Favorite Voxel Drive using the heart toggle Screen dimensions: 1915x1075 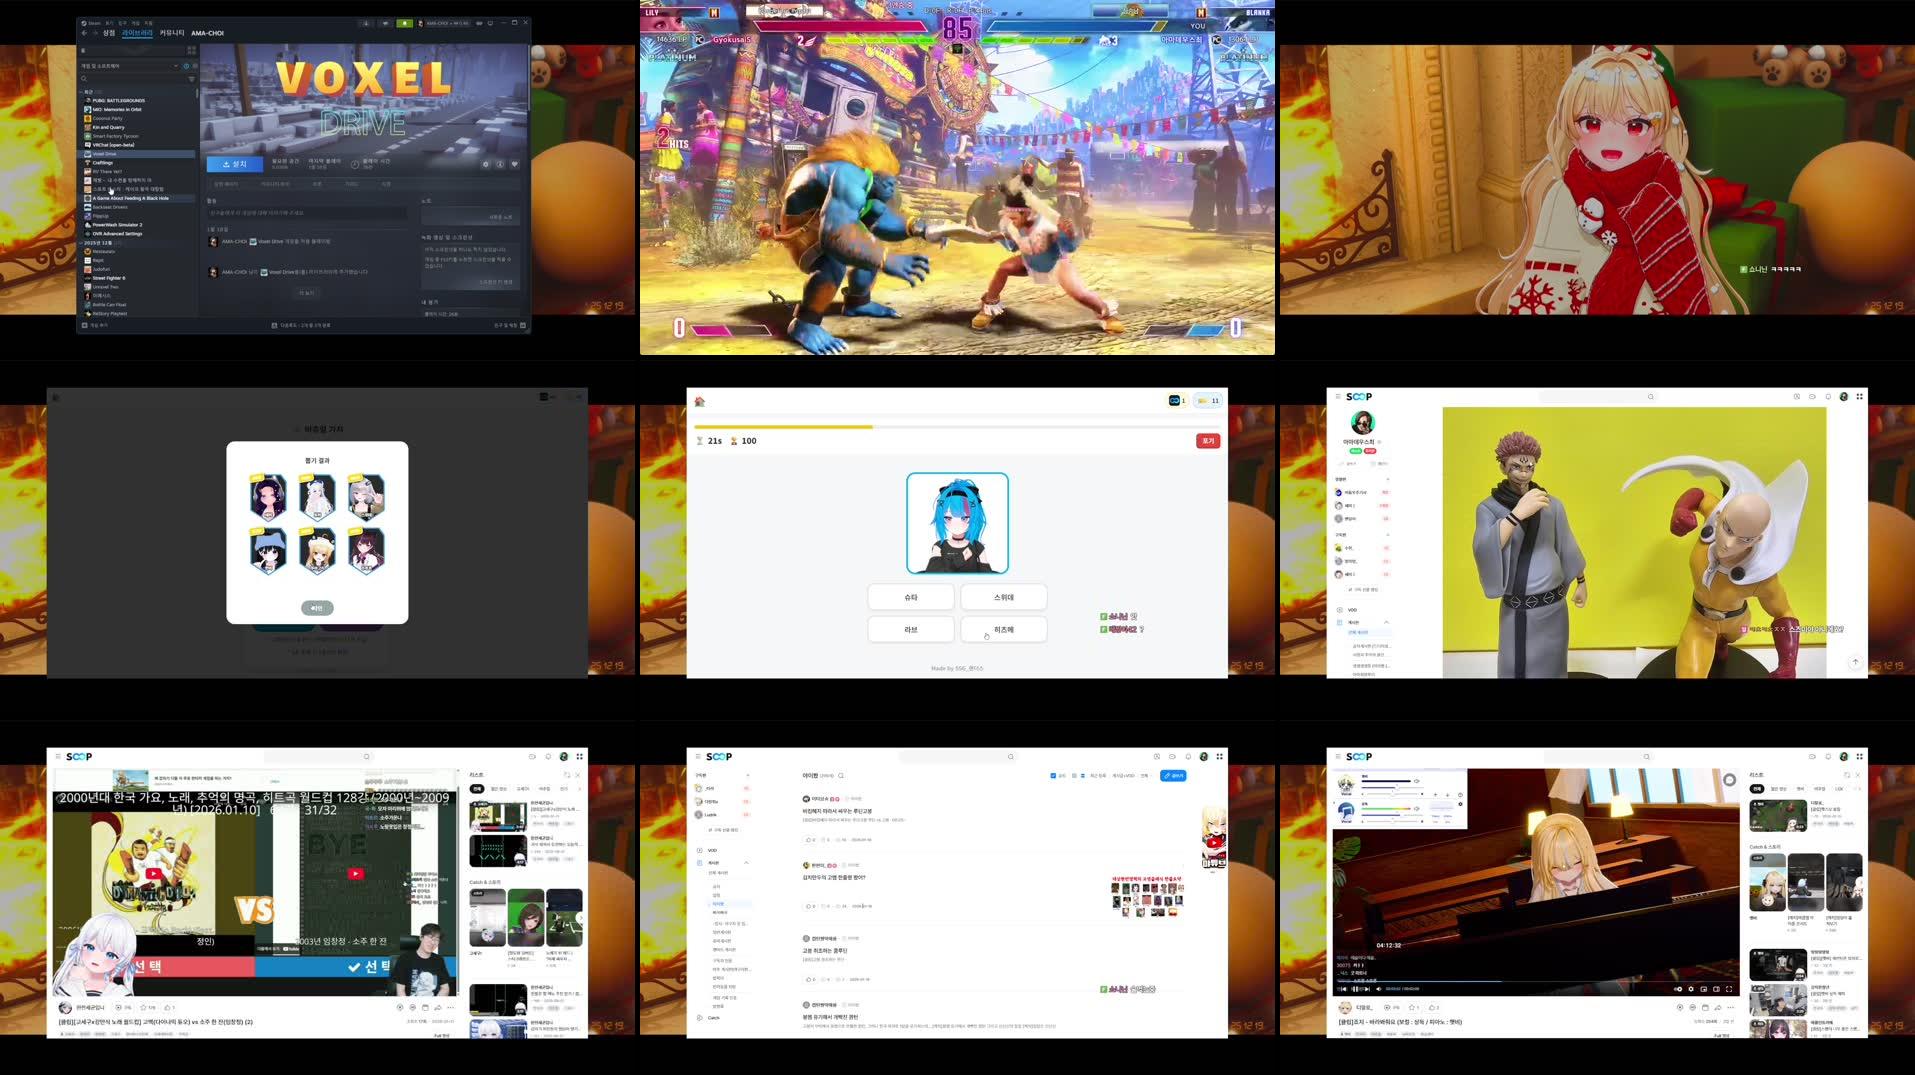click(x=515, y=164)
